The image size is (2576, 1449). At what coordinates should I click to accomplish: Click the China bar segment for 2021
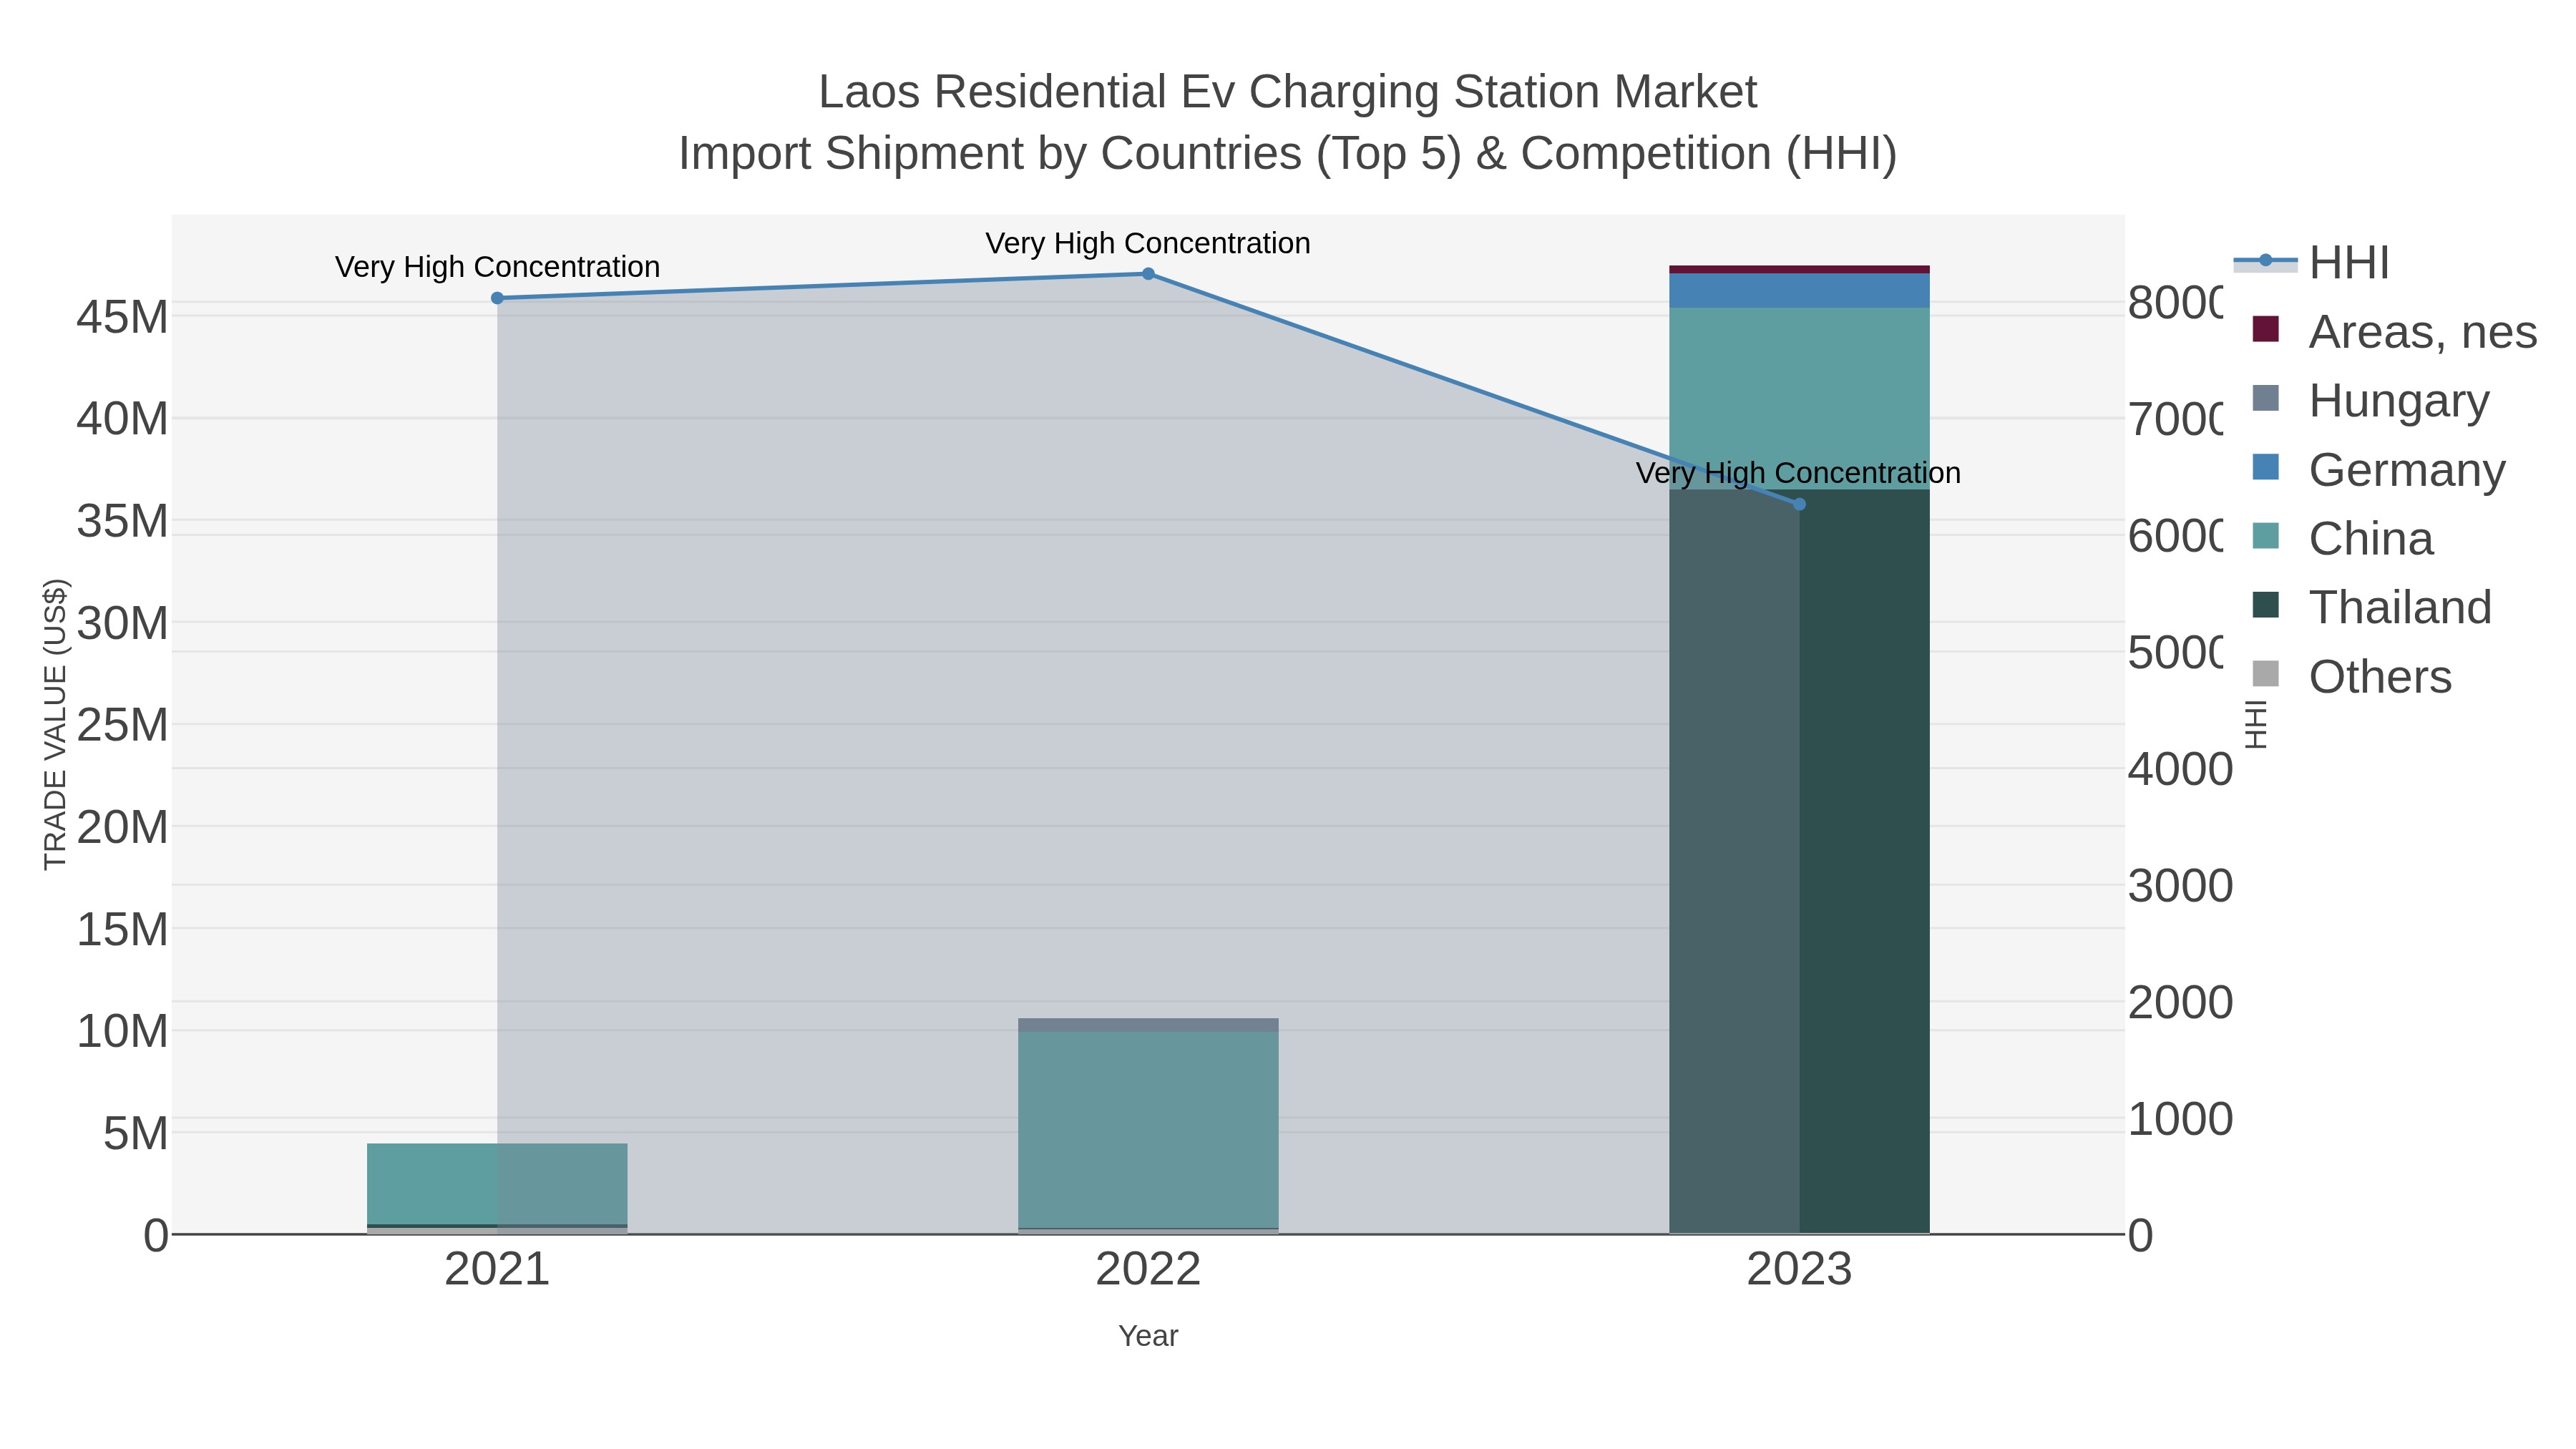click(497, 1184)
